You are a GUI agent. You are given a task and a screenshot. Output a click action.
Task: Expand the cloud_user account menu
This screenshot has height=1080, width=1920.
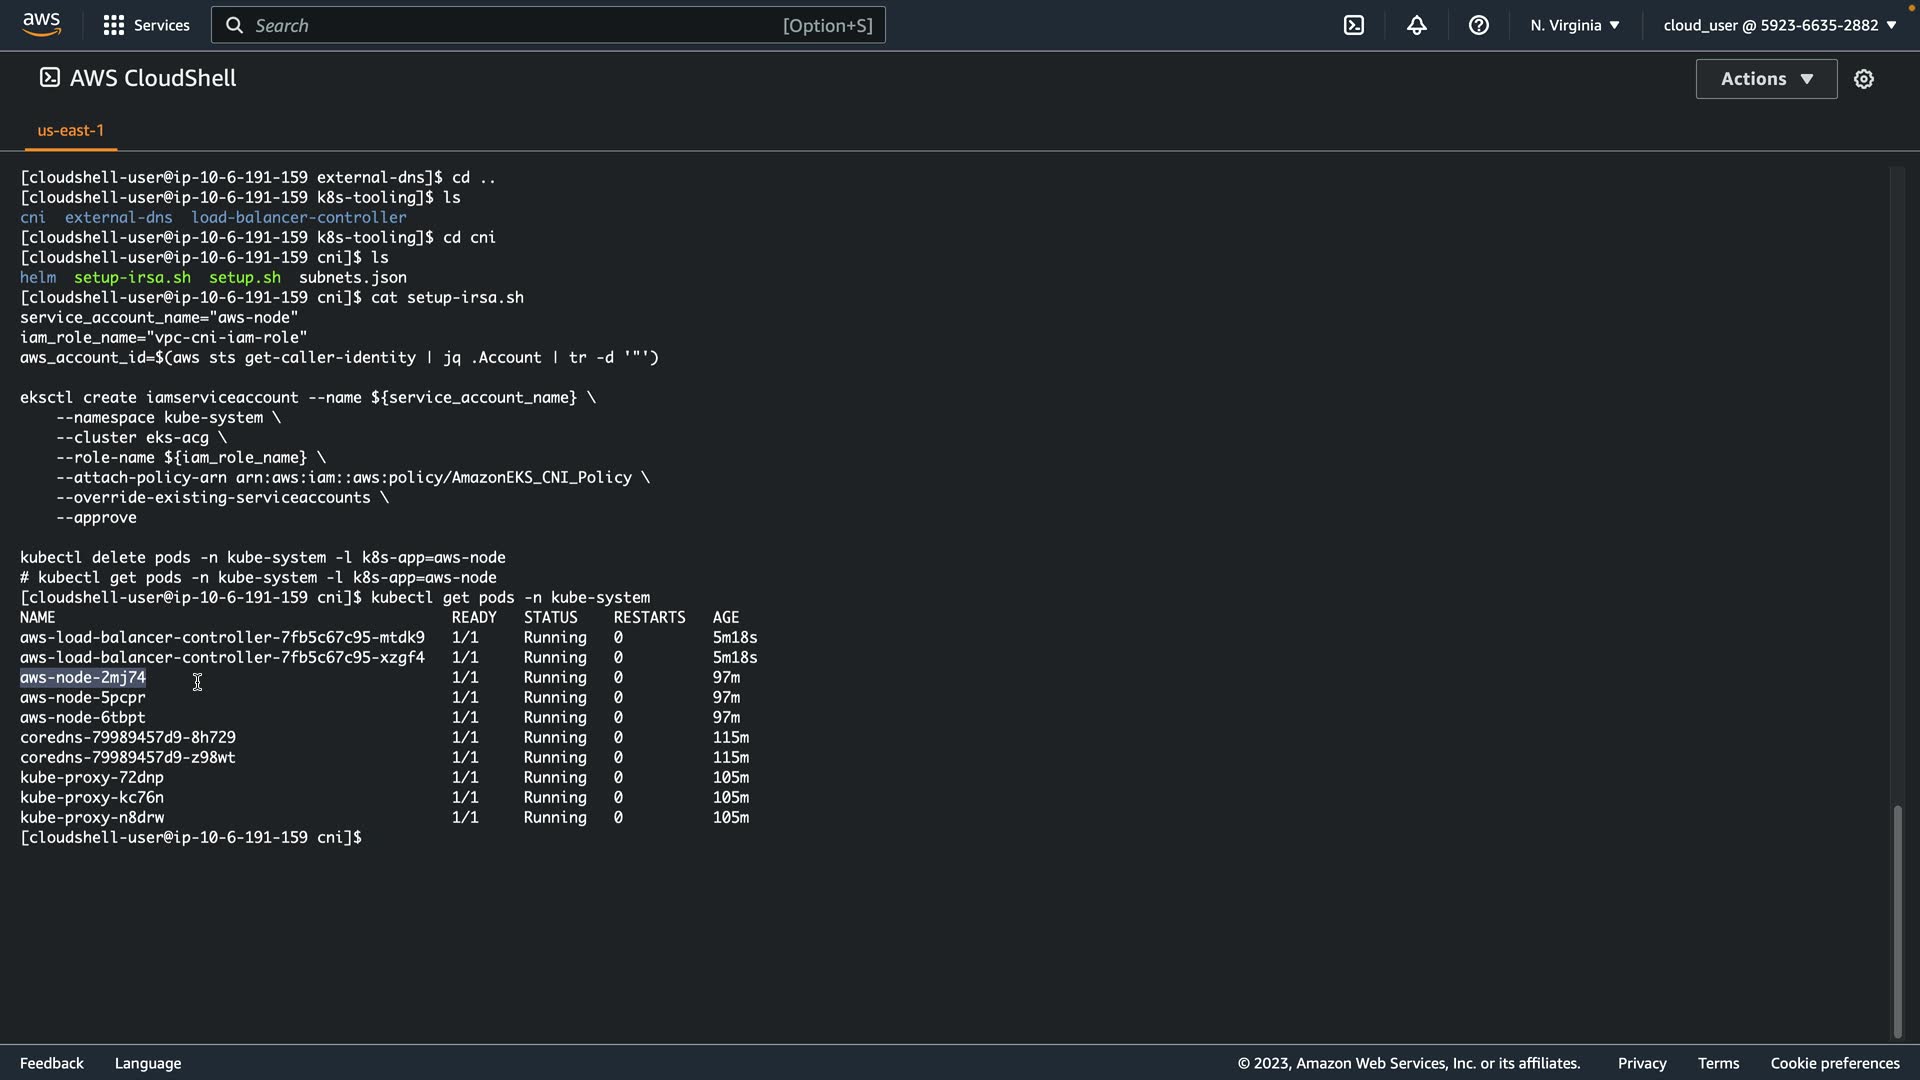point(1779,25)
